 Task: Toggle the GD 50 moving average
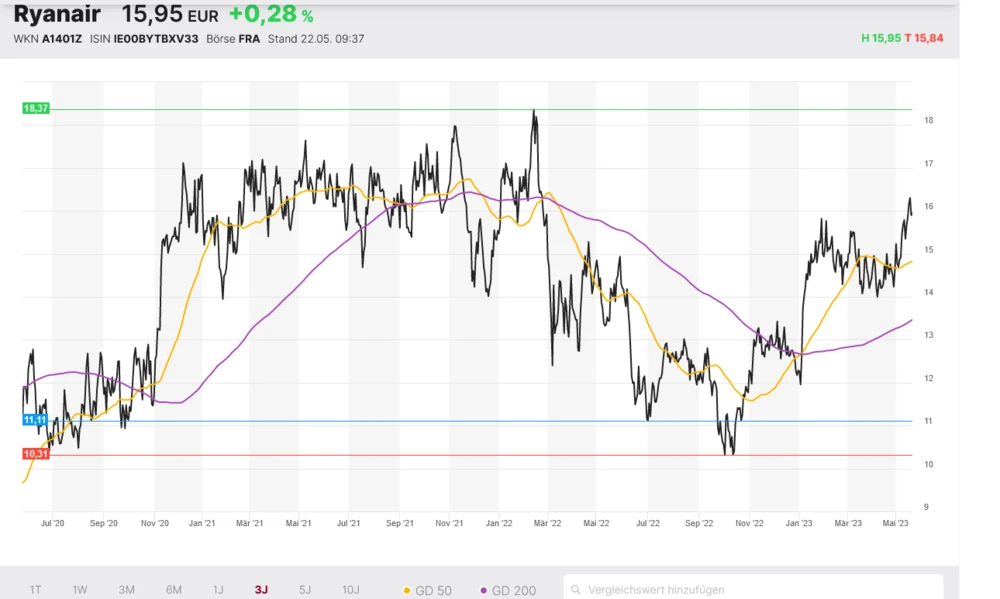pyautogui.click(x=426, y=590)
